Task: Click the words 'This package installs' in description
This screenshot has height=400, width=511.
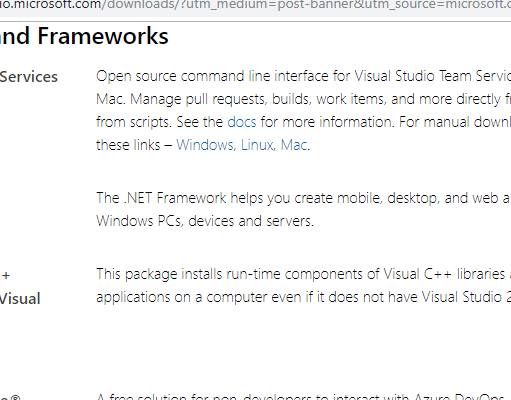Action: click(159, 274)
